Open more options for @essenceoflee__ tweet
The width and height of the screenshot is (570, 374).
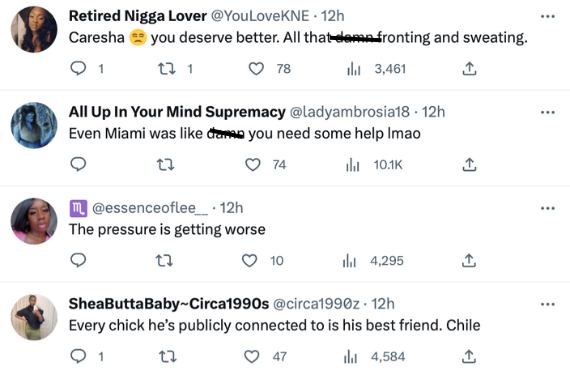click(547, 208)
